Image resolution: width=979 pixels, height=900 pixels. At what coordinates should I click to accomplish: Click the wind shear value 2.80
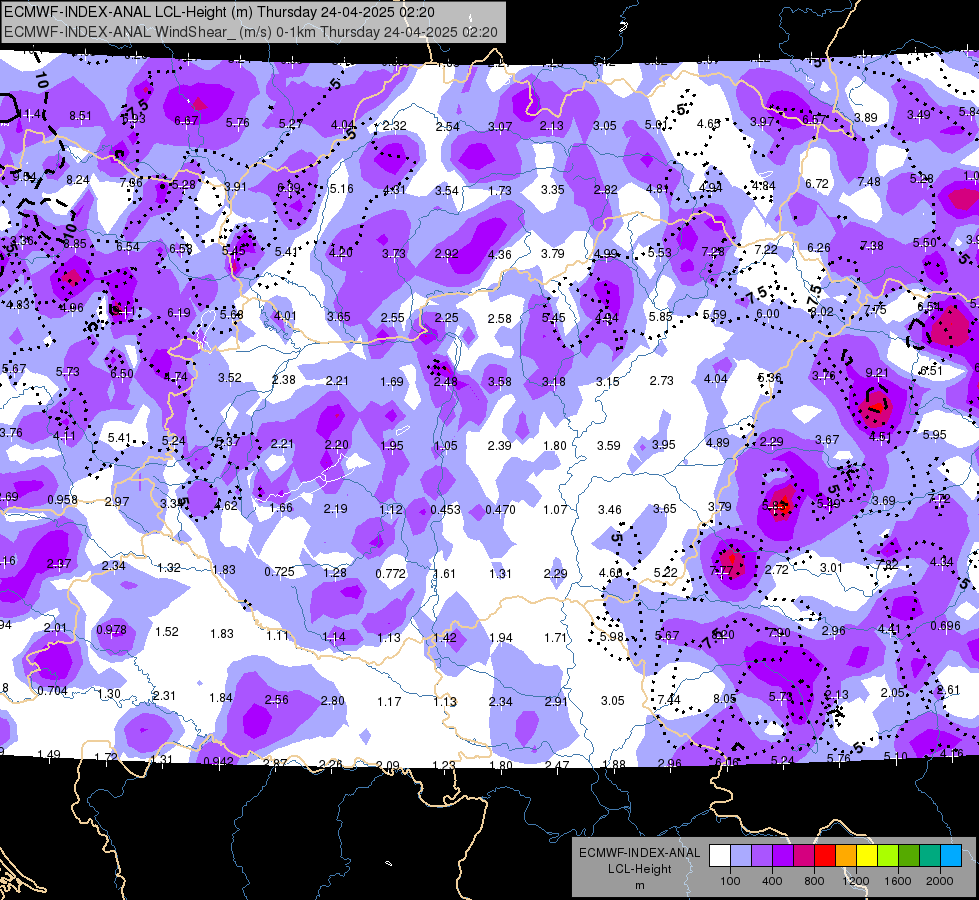pyautogui.click(x=332, y=701)
